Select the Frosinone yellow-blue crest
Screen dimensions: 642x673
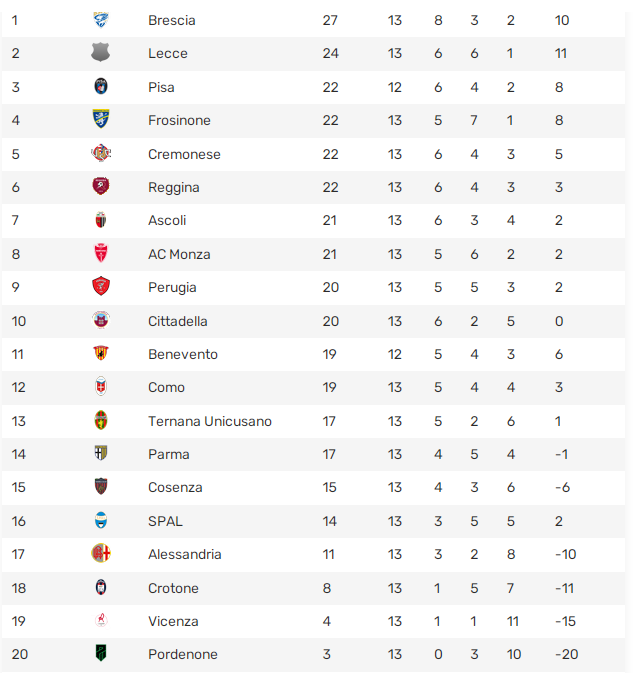point(101,119)
